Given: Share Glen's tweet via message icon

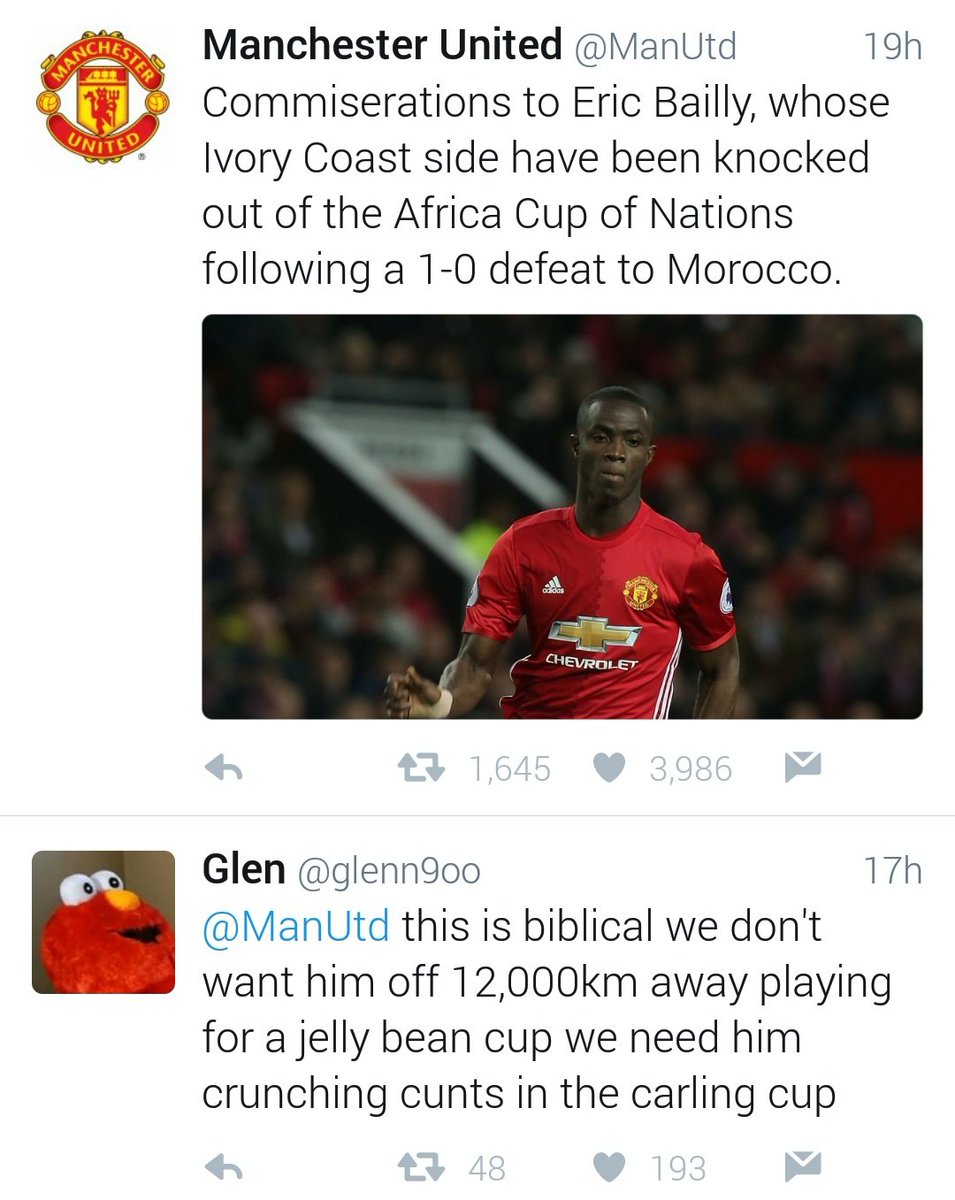Looking at the screenshot, I should (x=802, y=1166).
